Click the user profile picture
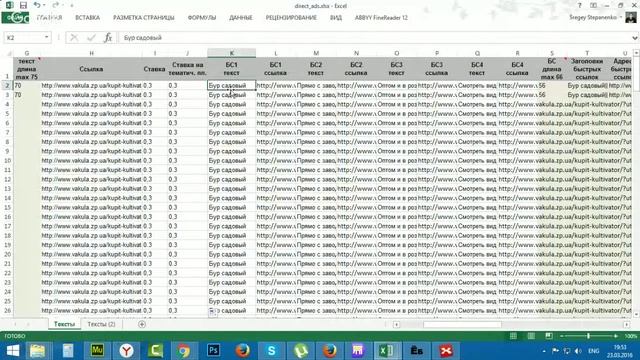 point(631,17)
